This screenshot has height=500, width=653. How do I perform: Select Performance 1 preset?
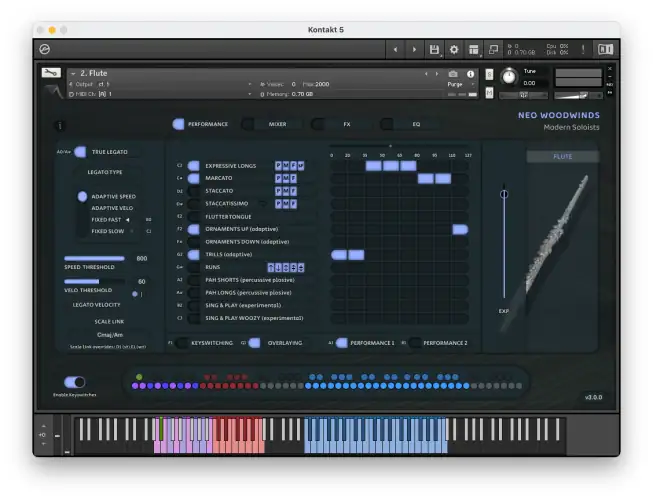[x=365, y=343]
